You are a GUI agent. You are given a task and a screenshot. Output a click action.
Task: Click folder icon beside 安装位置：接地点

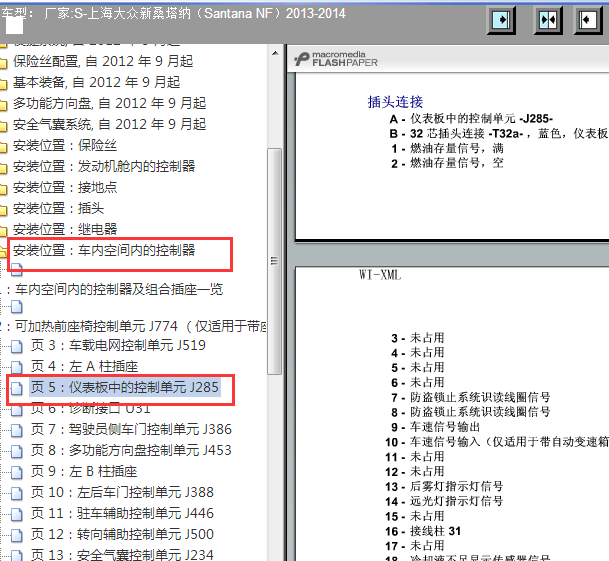pyautogui.click(x=3, y=189)
